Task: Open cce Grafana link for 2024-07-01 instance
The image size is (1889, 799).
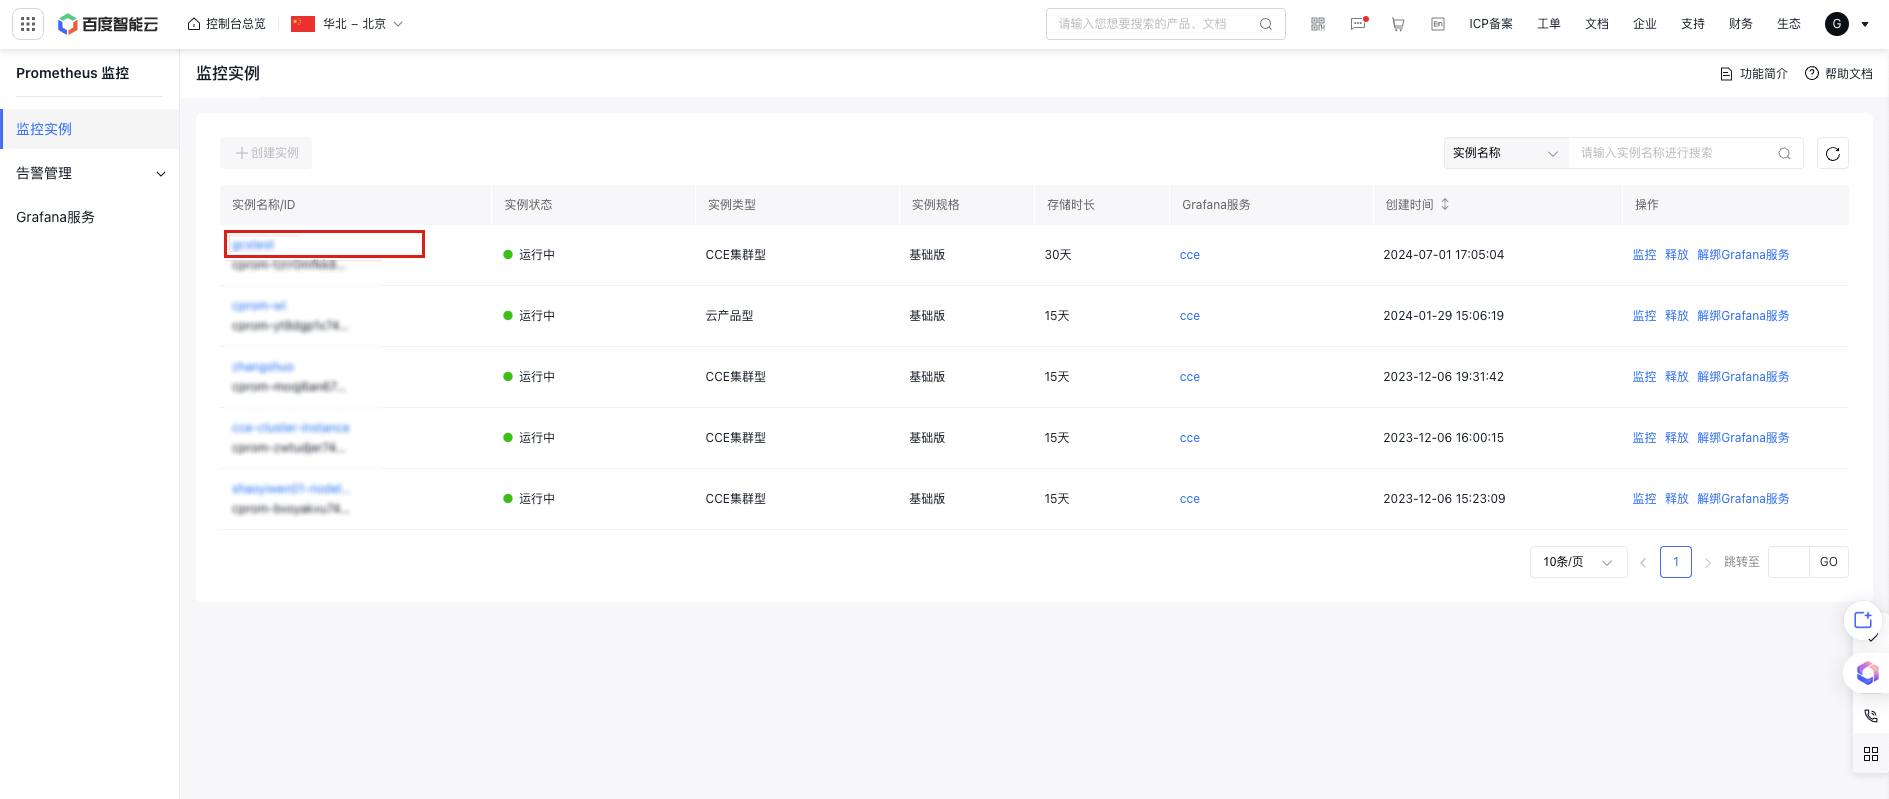Action: coord(1189,255)
